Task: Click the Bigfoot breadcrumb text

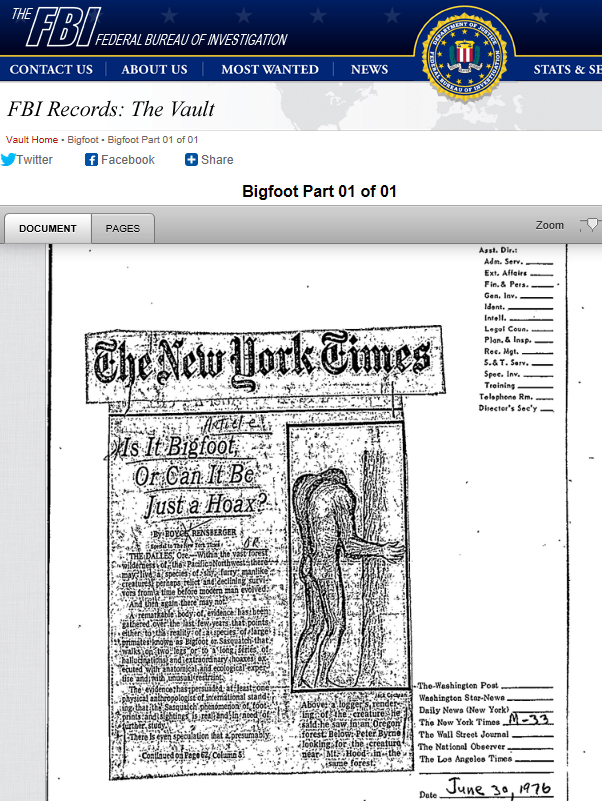Action: [x=83, y=139]
